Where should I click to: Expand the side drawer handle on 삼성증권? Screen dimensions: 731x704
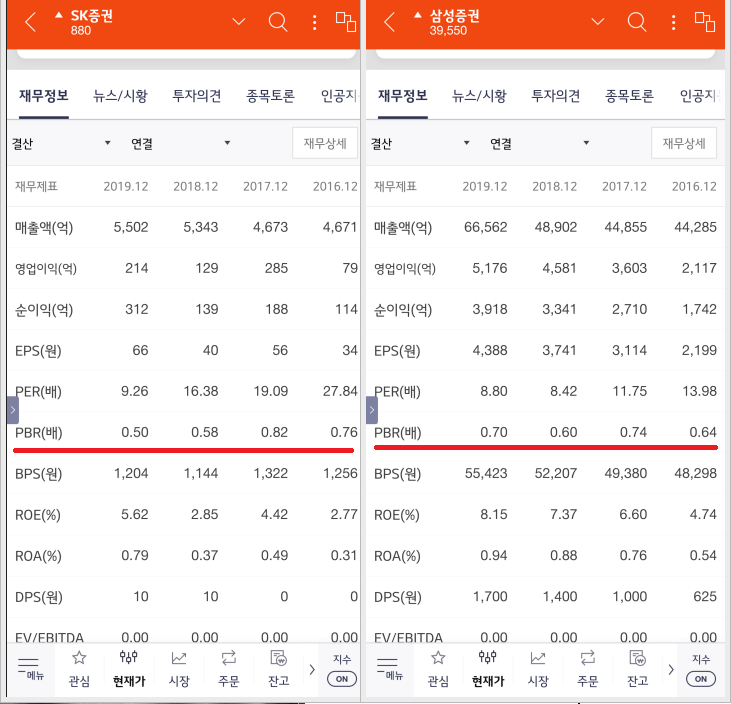(372, 410)
